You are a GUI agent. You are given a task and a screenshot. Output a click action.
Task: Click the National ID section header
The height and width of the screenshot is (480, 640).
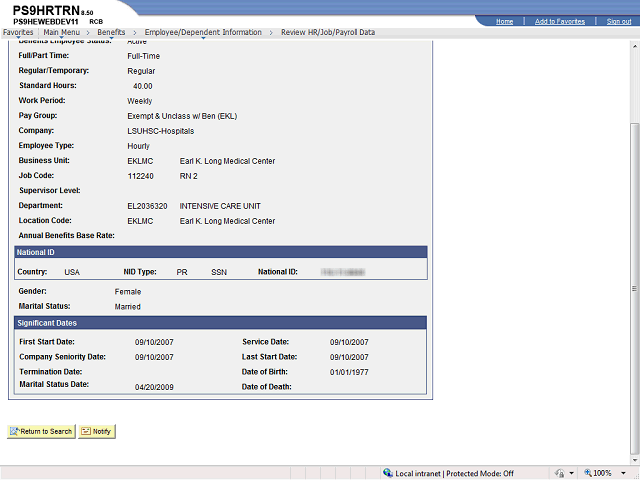coord(221,252)
